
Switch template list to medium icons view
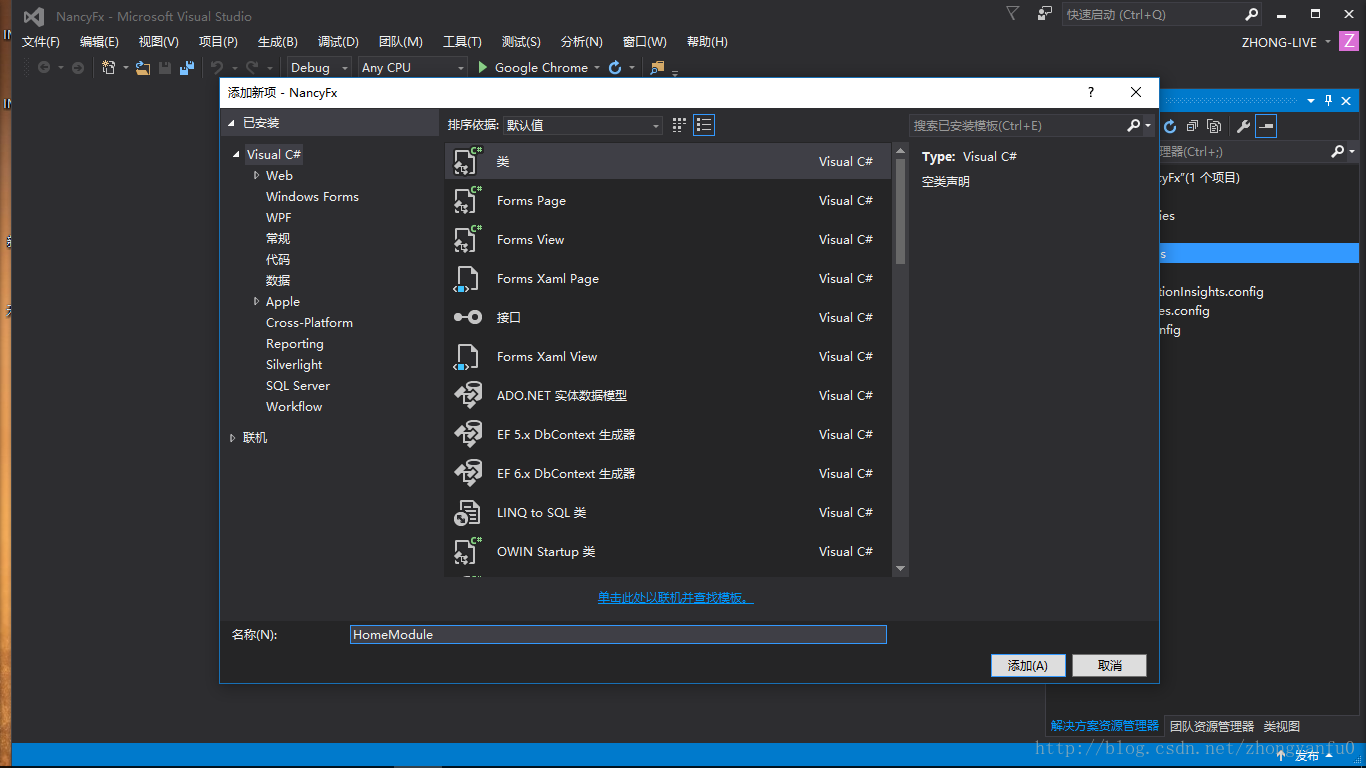[704, 125]
